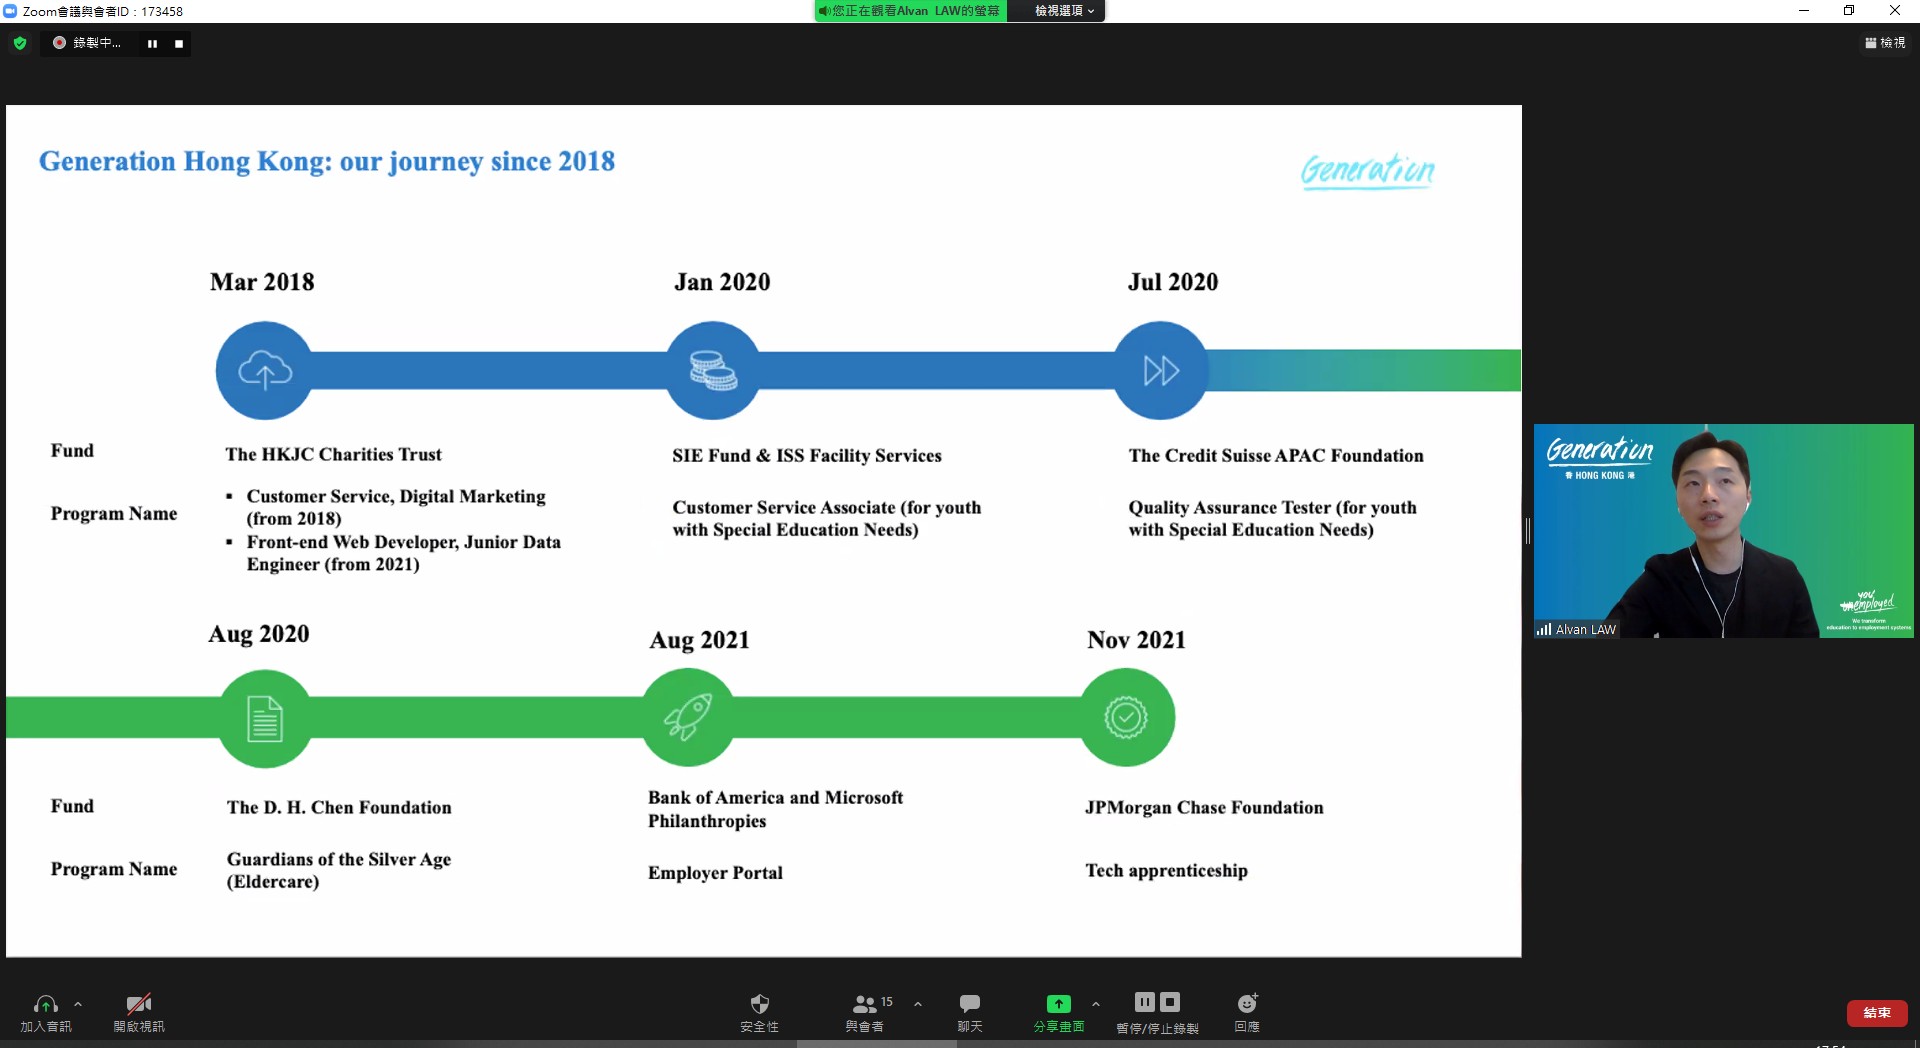Restore down the Zoom meeting window
The image size is (1920, 1048).
(x=1849, y=11)
